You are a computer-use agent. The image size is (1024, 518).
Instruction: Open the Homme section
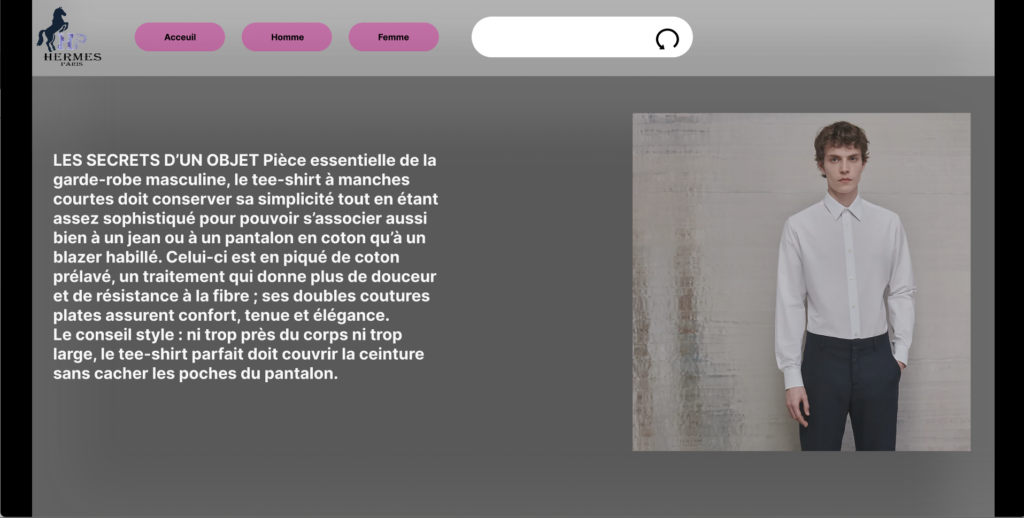tap(287, 37)
